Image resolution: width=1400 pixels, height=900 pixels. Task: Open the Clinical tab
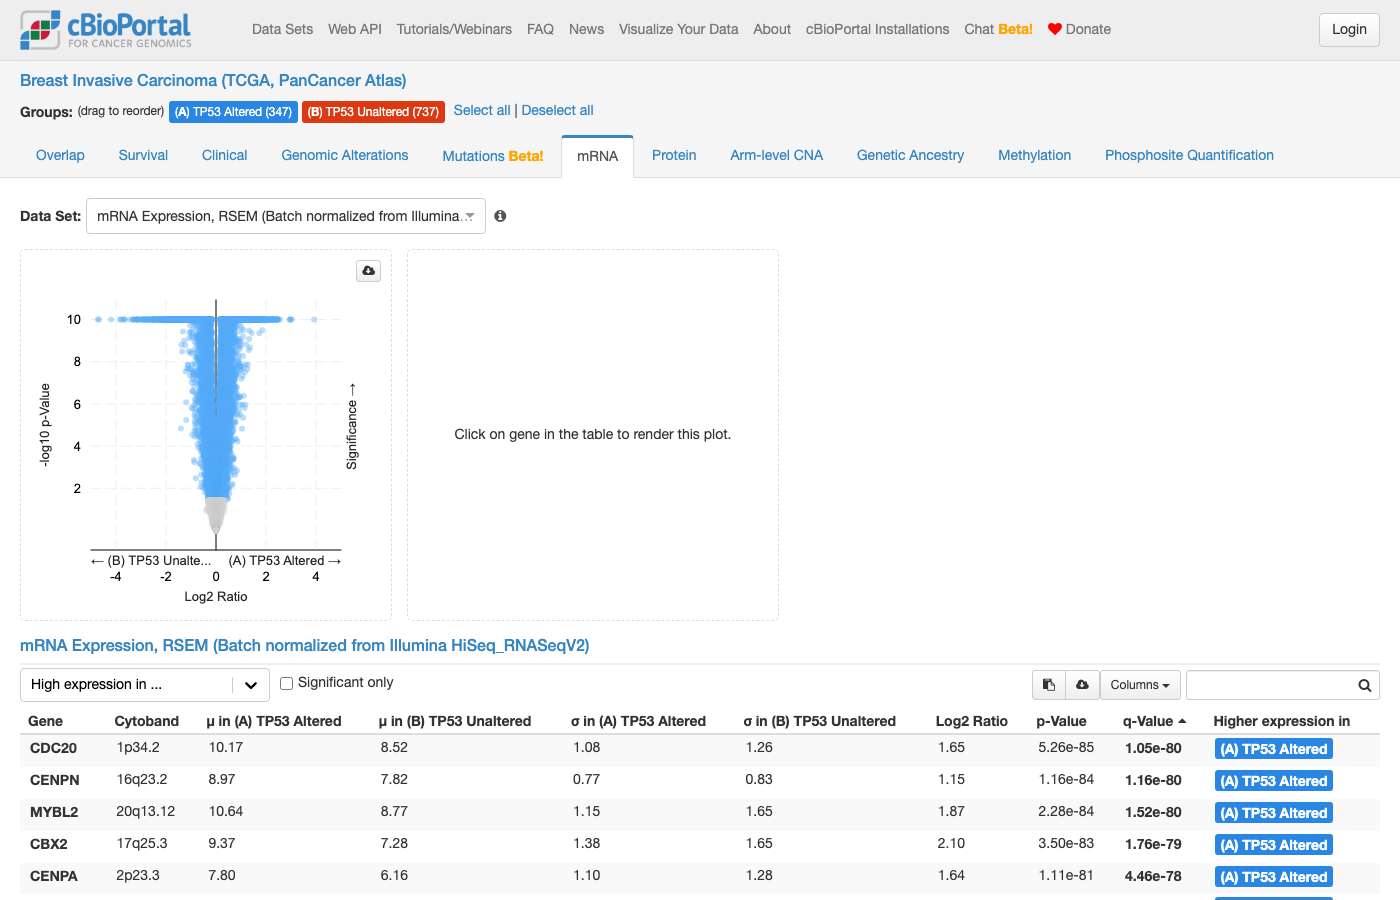(x=224, y=155)
